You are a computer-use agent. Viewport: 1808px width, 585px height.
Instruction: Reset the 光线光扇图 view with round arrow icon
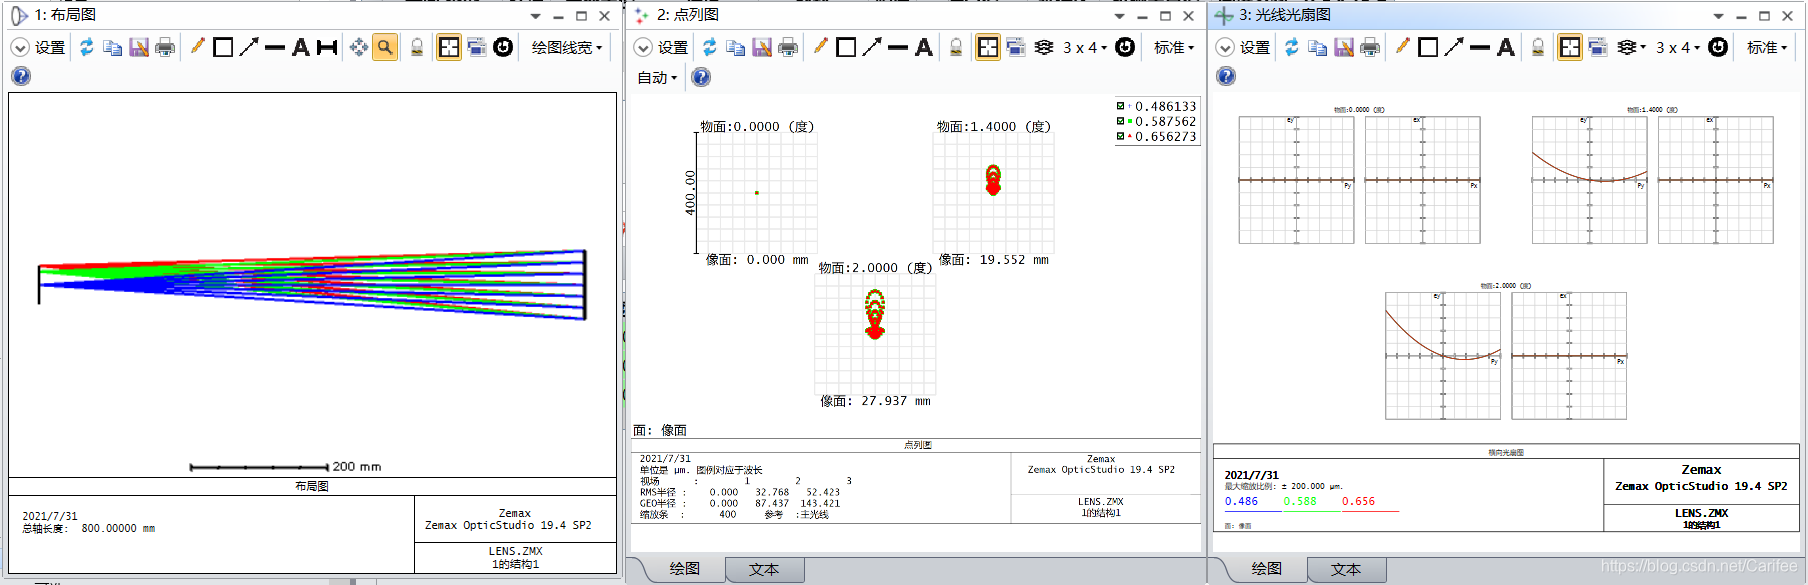tap(1718, 47)
